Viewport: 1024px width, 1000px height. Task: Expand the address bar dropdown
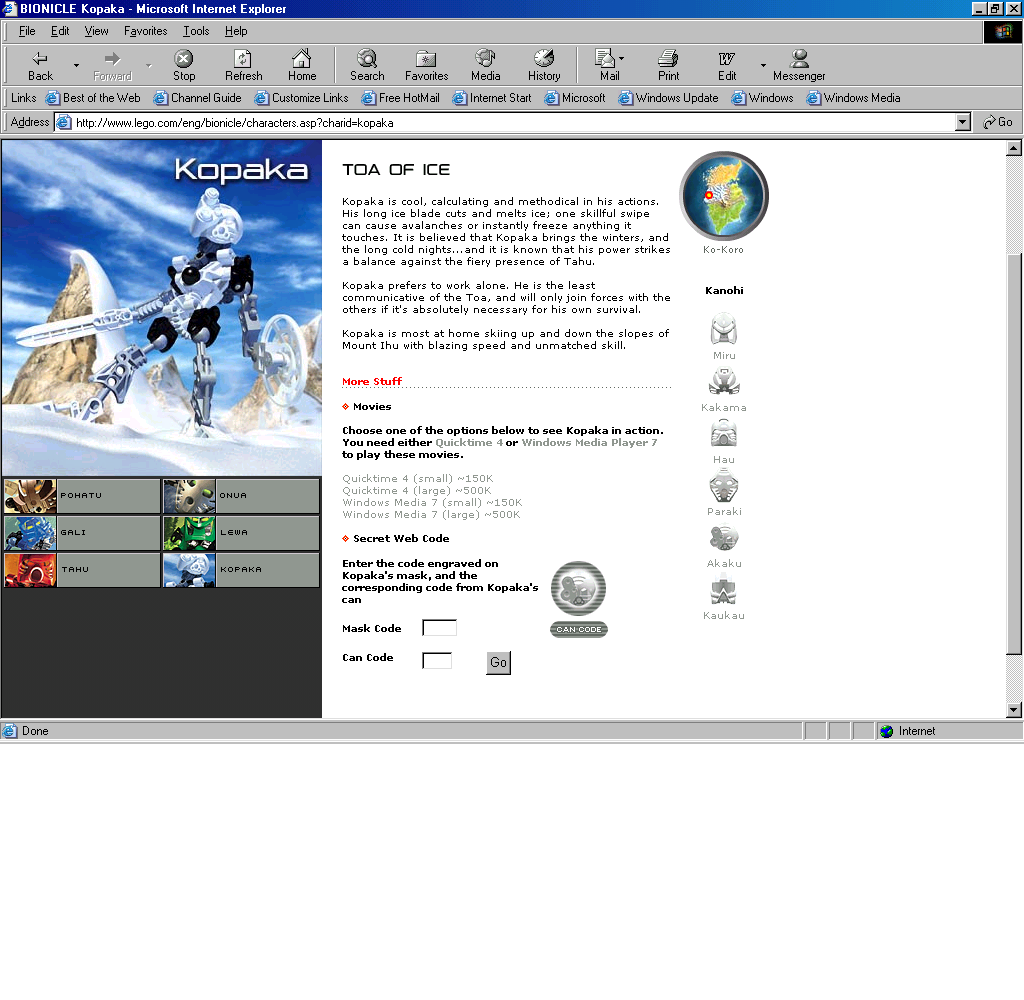(x=963, y=123)
